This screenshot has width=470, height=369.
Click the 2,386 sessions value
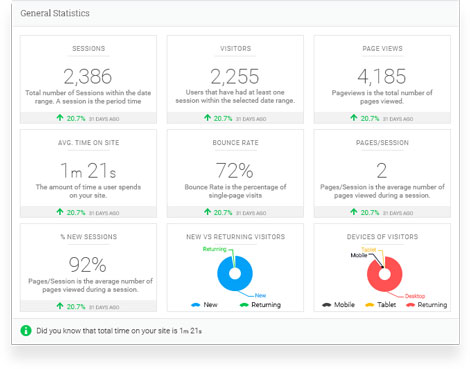tap(88, 77)
